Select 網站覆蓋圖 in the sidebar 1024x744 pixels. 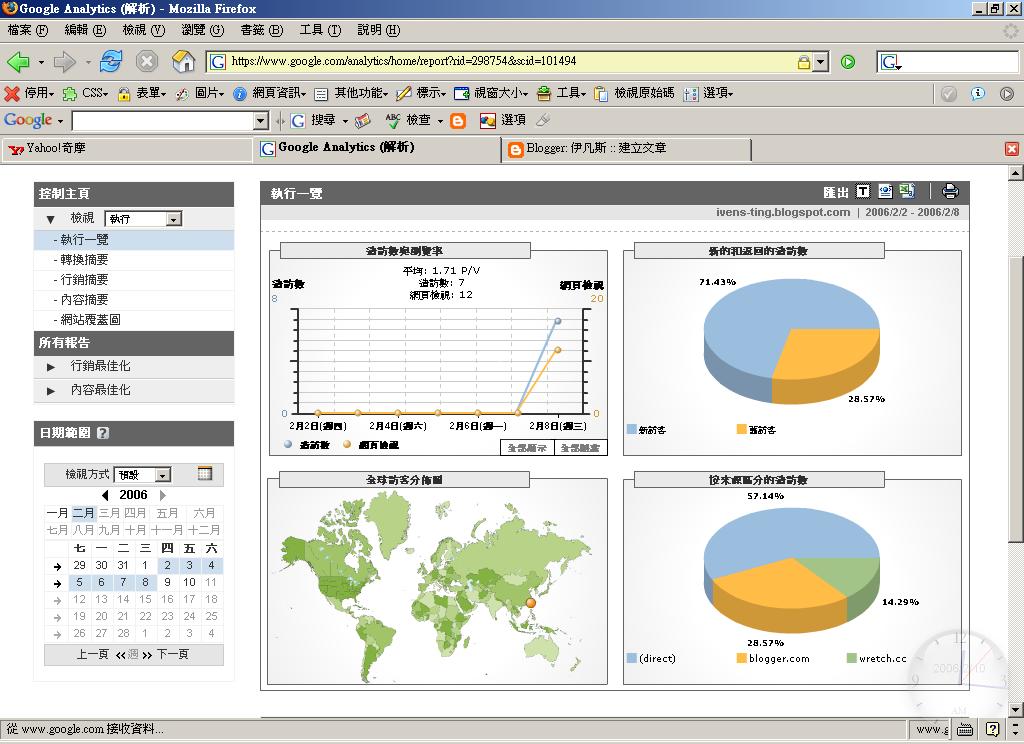point(89,319)
